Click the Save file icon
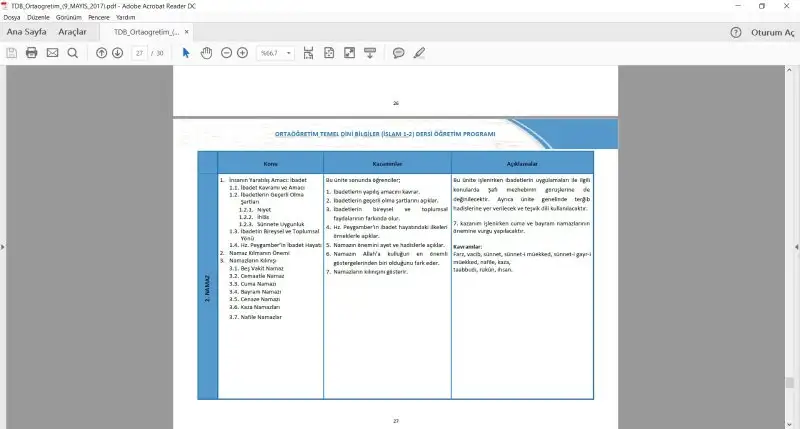This screenshot has height=429, width=800. point(11,53)
